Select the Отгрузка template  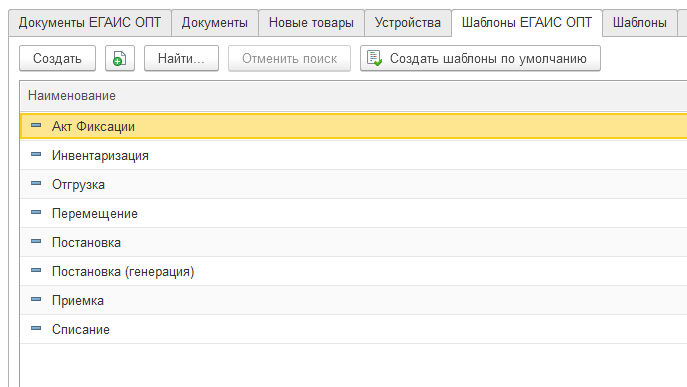coord(78,185)
